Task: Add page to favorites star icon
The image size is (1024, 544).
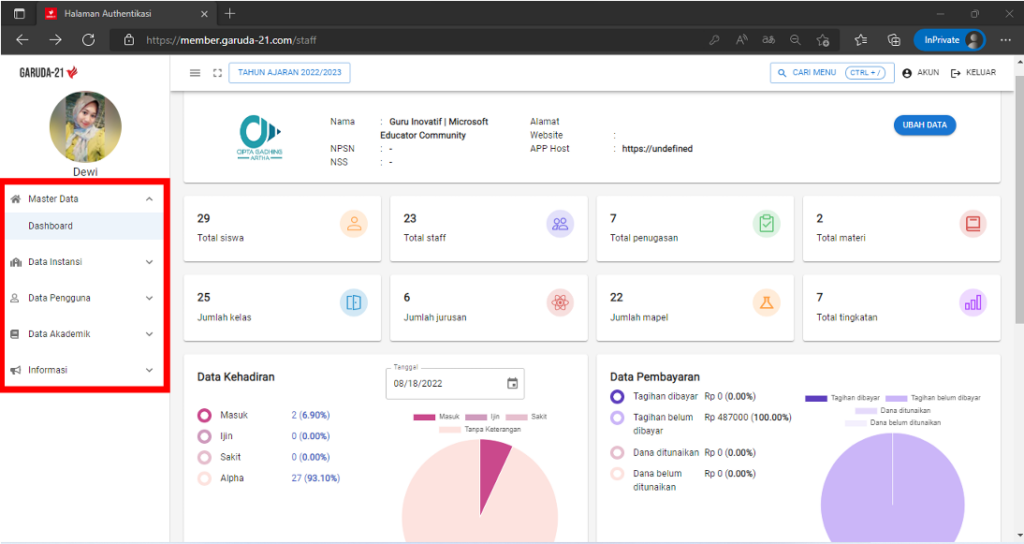Action: [x=823, y=40]
